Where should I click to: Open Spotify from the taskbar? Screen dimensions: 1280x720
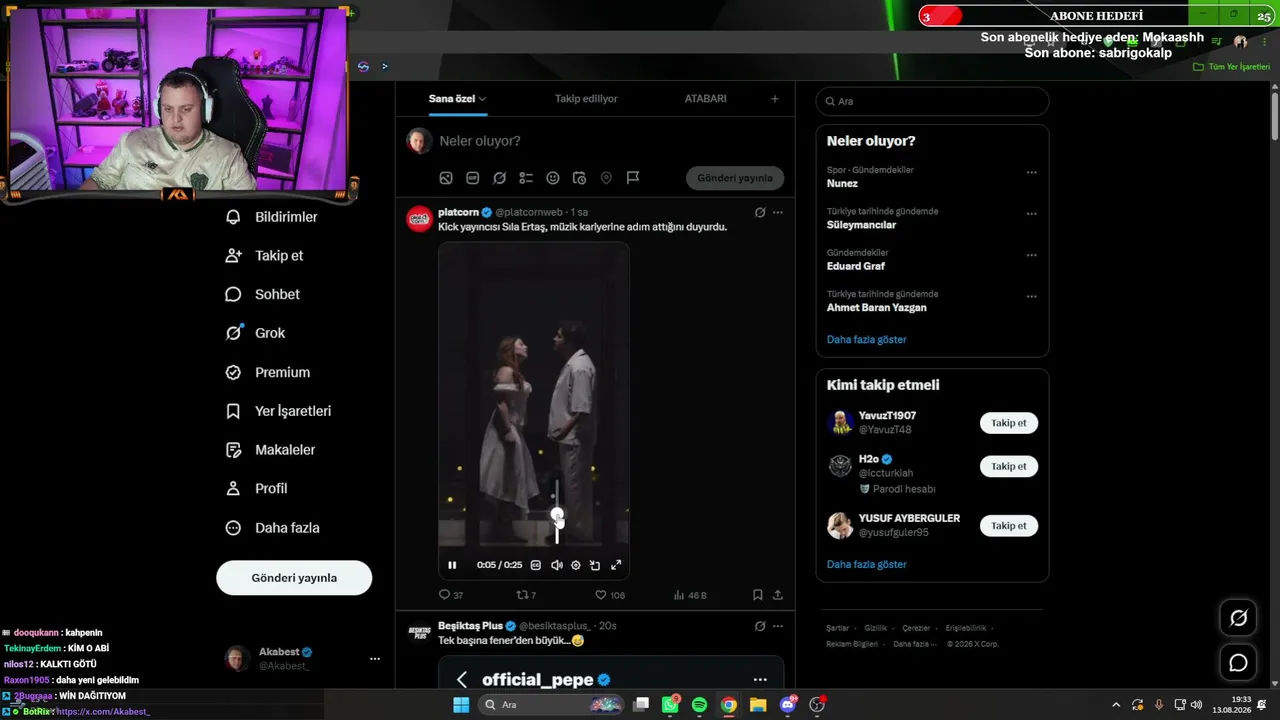pos(699,705)
